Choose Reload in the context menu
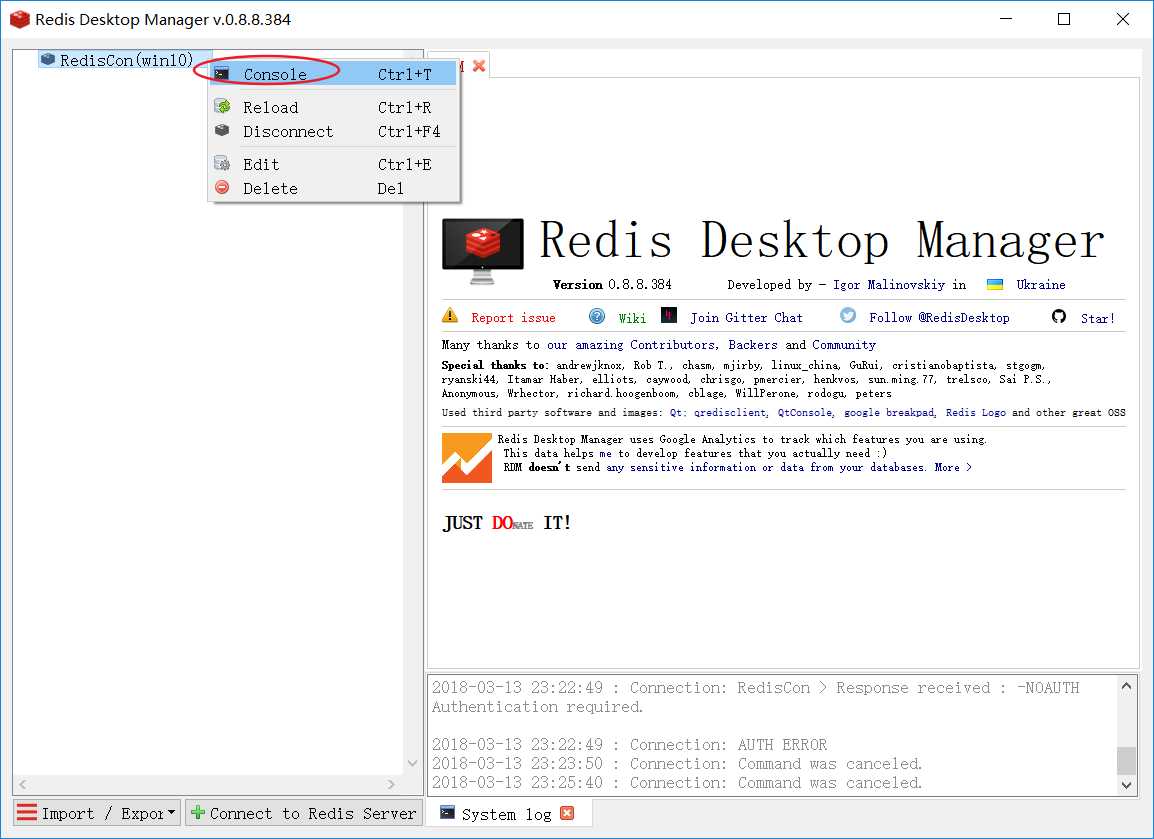This screenshot has height=839, width=1154. tap(333, 107)
